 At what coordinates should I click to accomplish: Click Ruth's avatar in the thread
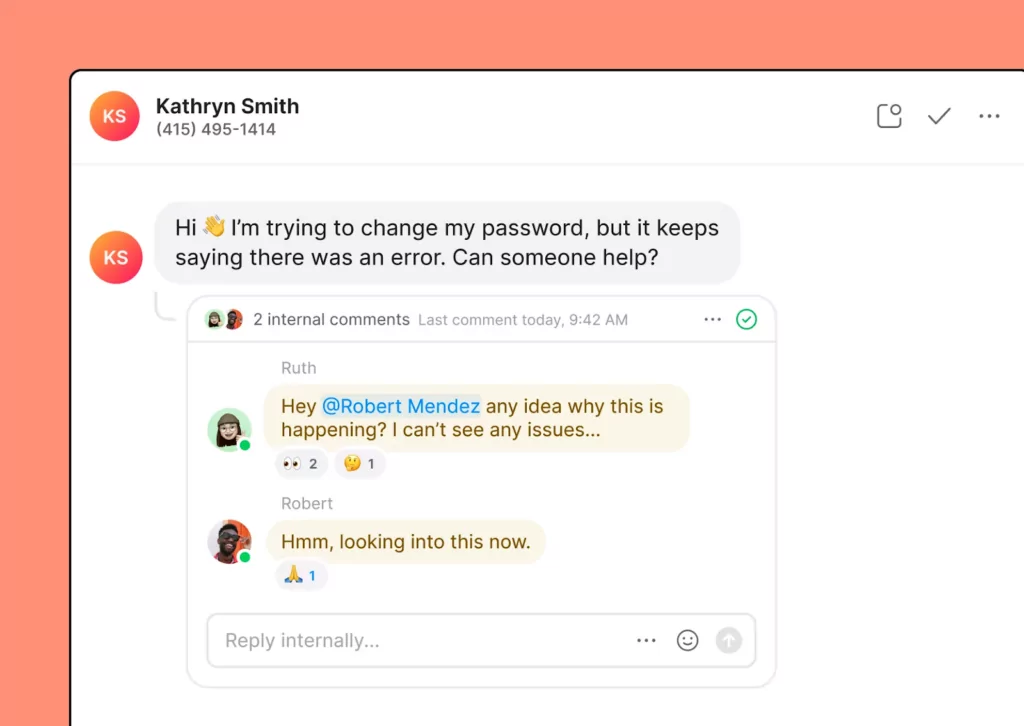coord(229,430)
